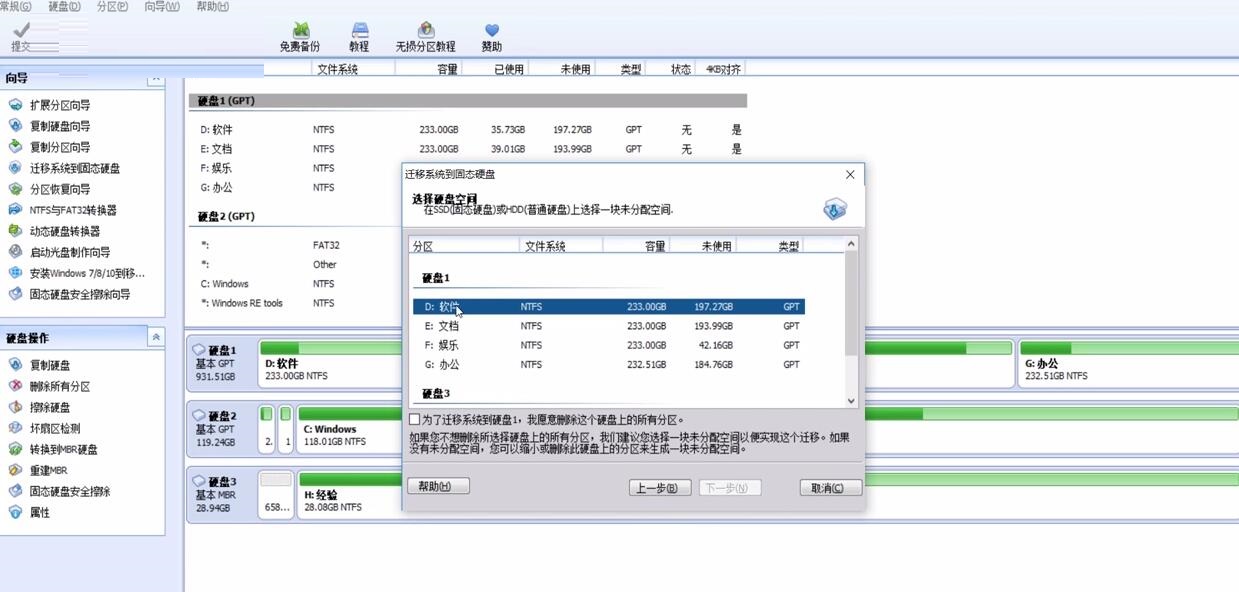
Task: Close the 迁移系统到固态硬盘 dialog
Action: point(851,174)
